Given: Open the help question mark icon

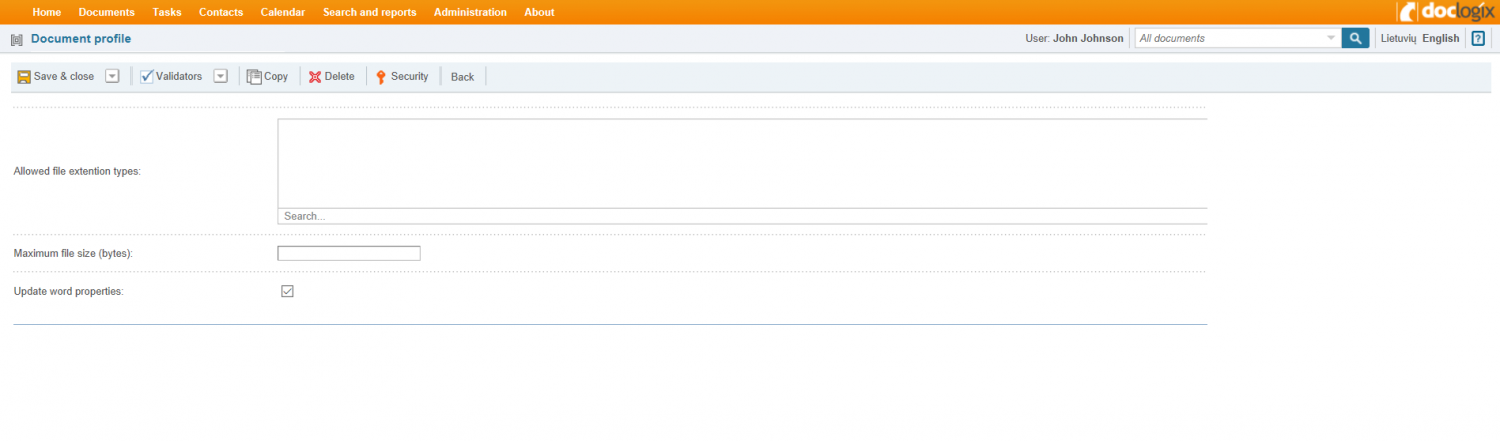Looking at the screenshot, I should tap(1478, 39).
